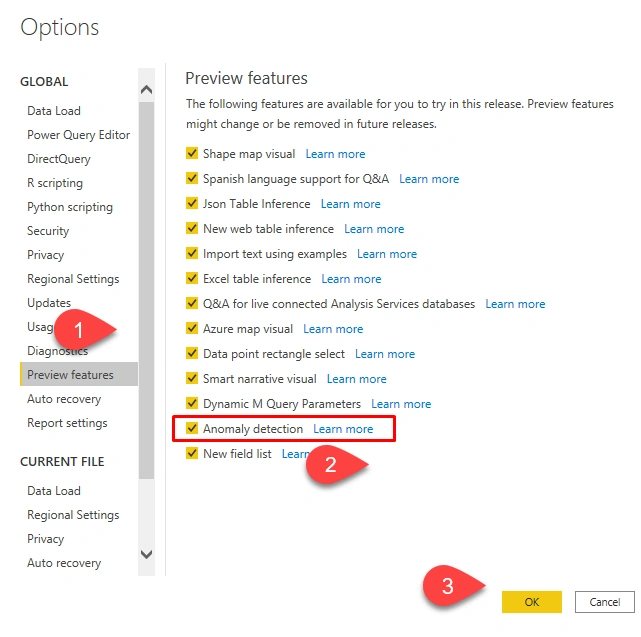
Task: Uncheck the Shape map visual checkbox
Action: (x=192, y=153)
